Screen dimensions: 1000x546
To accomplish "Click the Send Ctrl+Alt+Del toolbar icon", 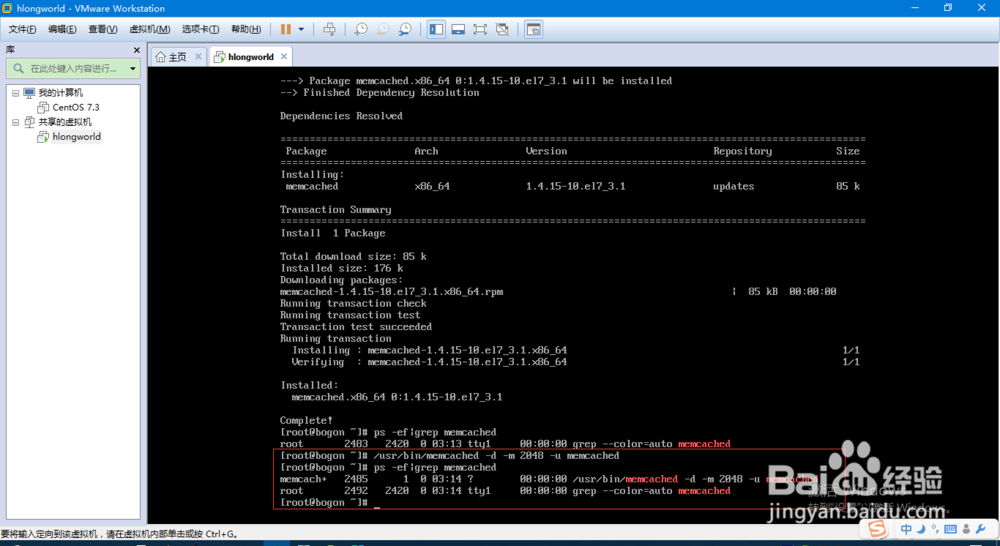I will tap(329, 29).
